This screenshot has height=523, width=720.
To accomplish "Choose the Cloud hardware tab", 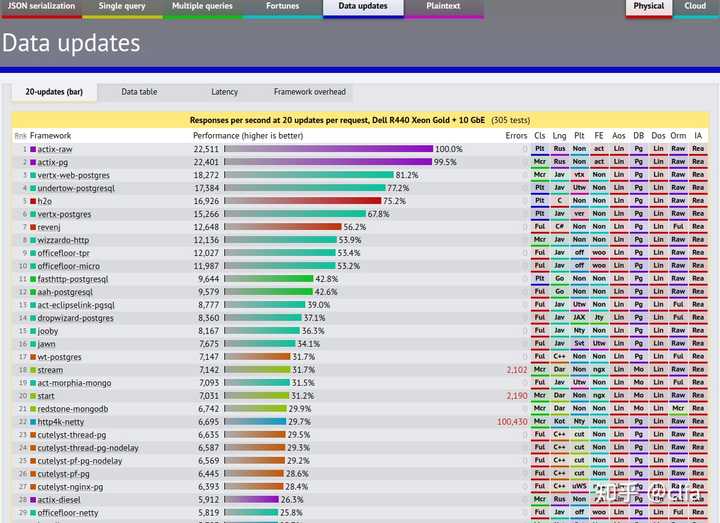I will coord(695,8).
